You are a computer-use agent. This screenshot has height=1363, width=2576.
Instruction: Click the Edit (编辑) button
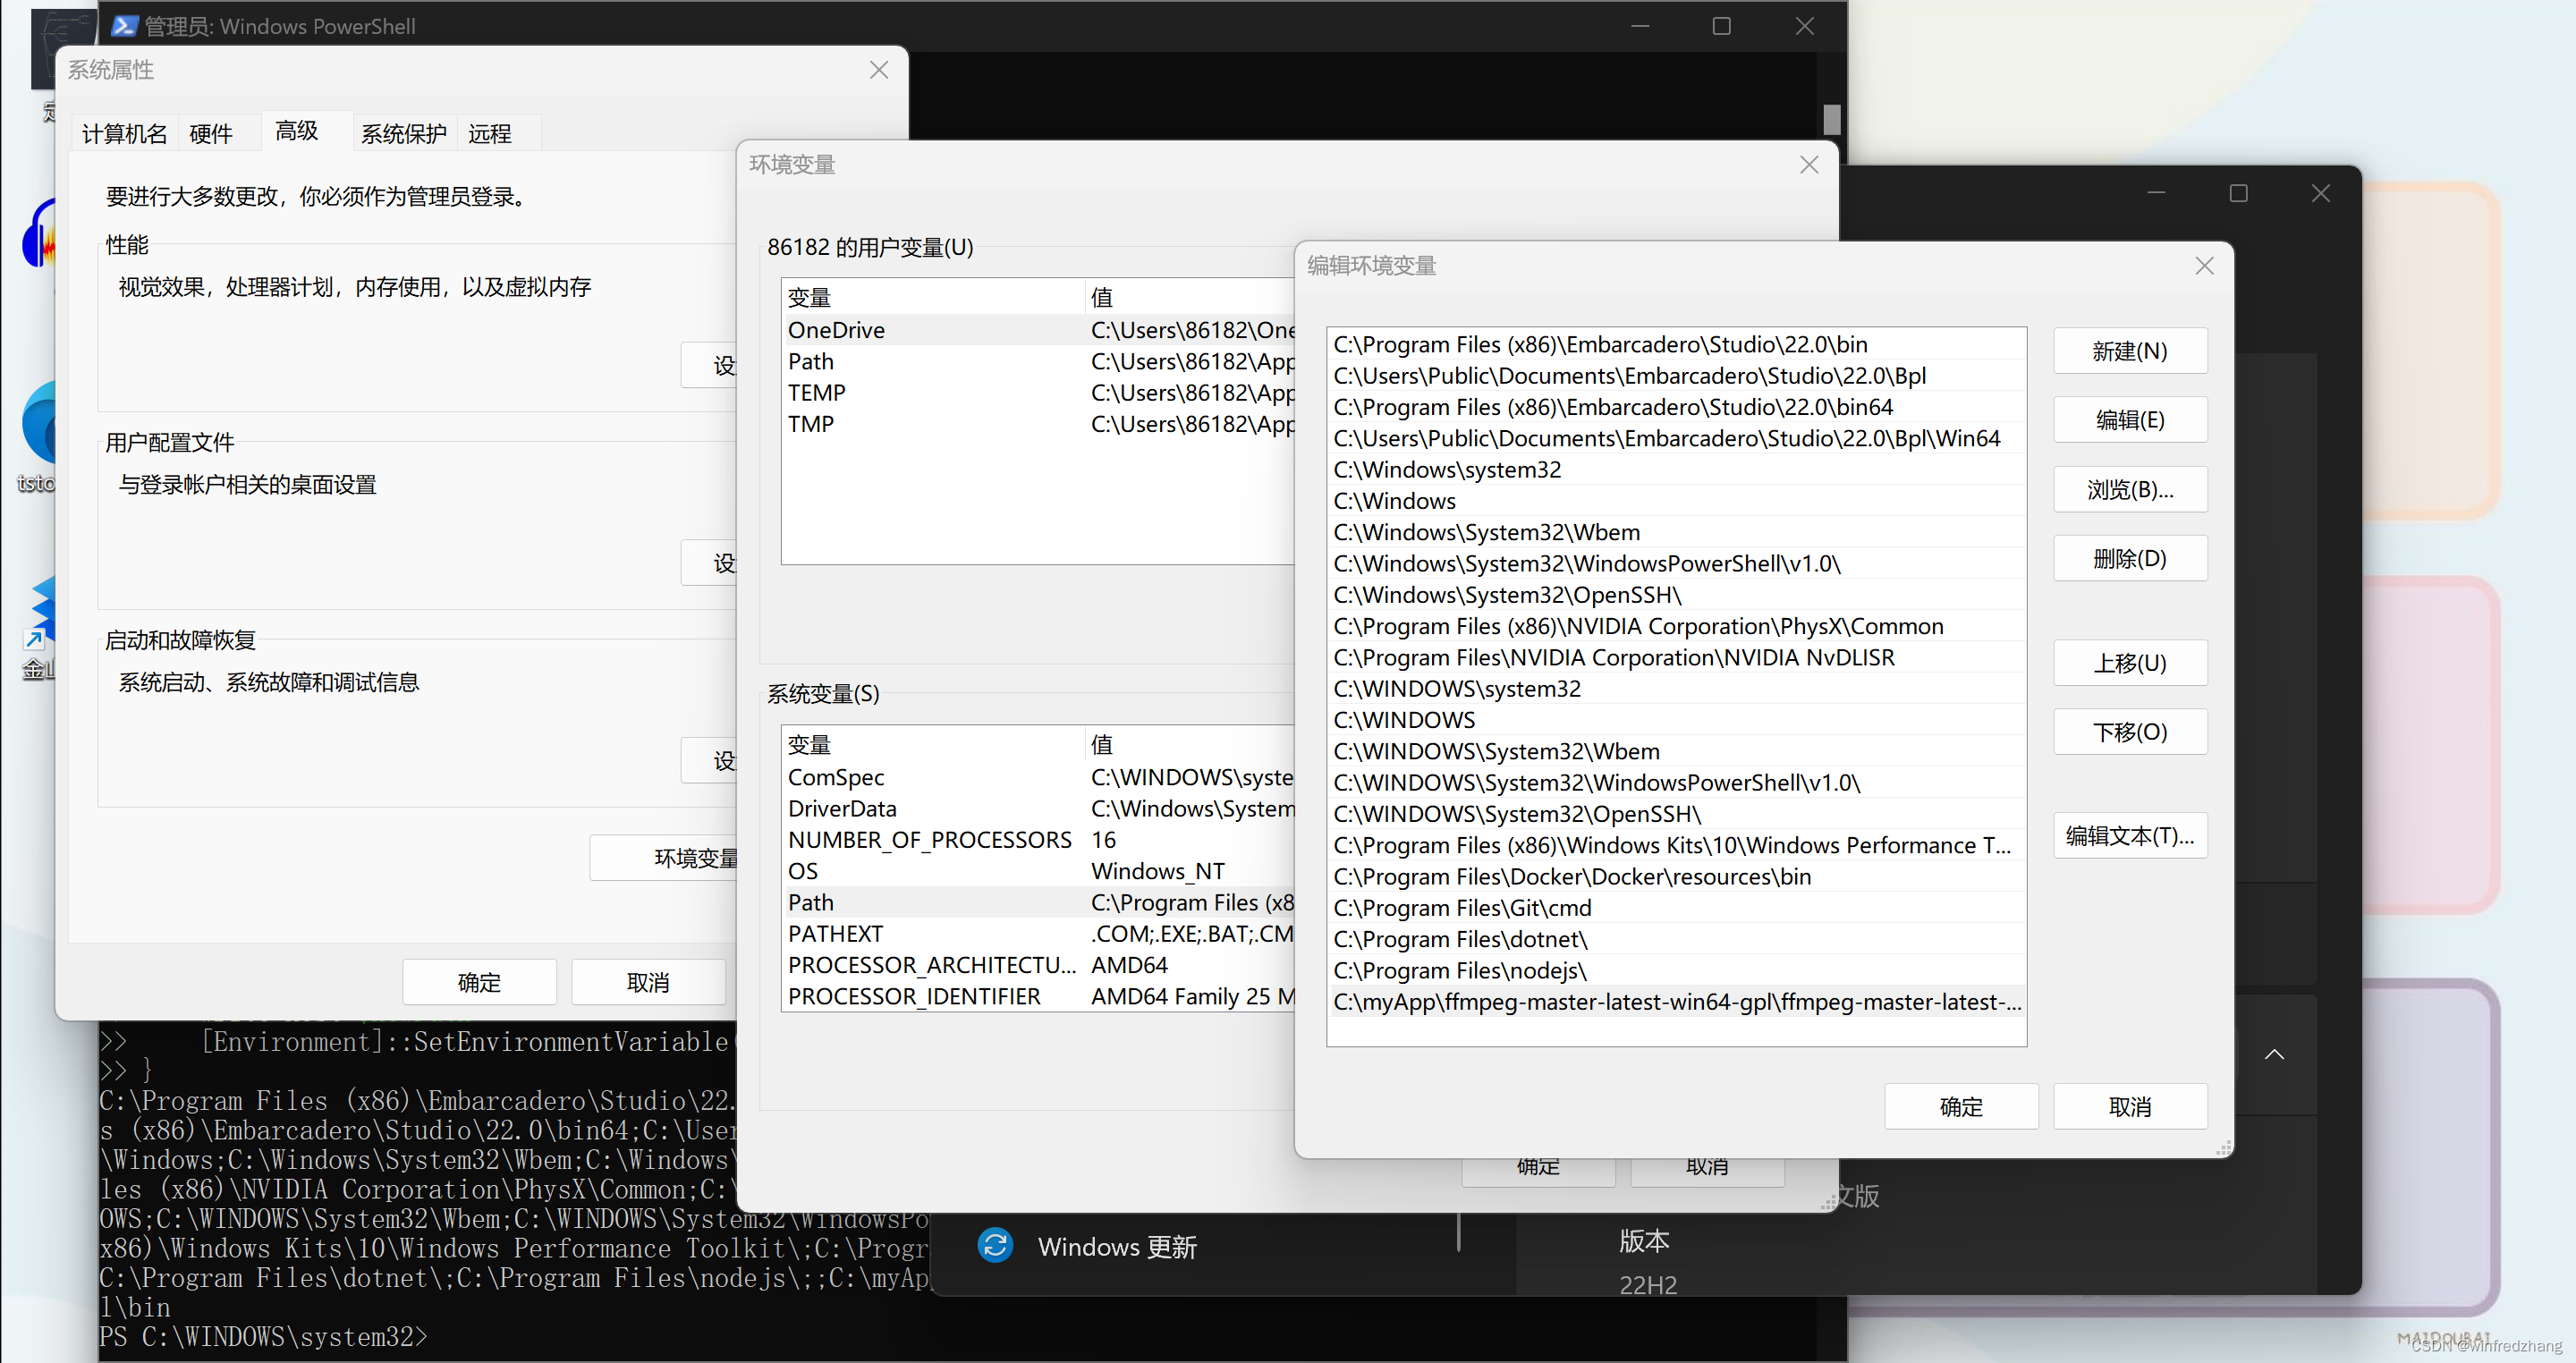coord(2130,420)
